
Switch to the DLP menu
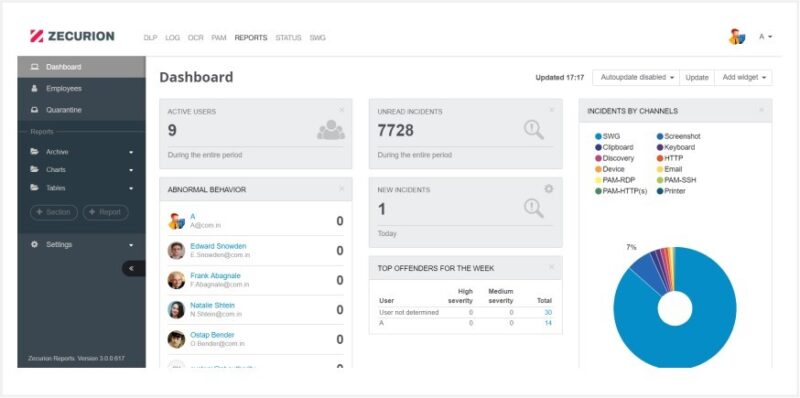pyautogui.click(x=151, y=38)
